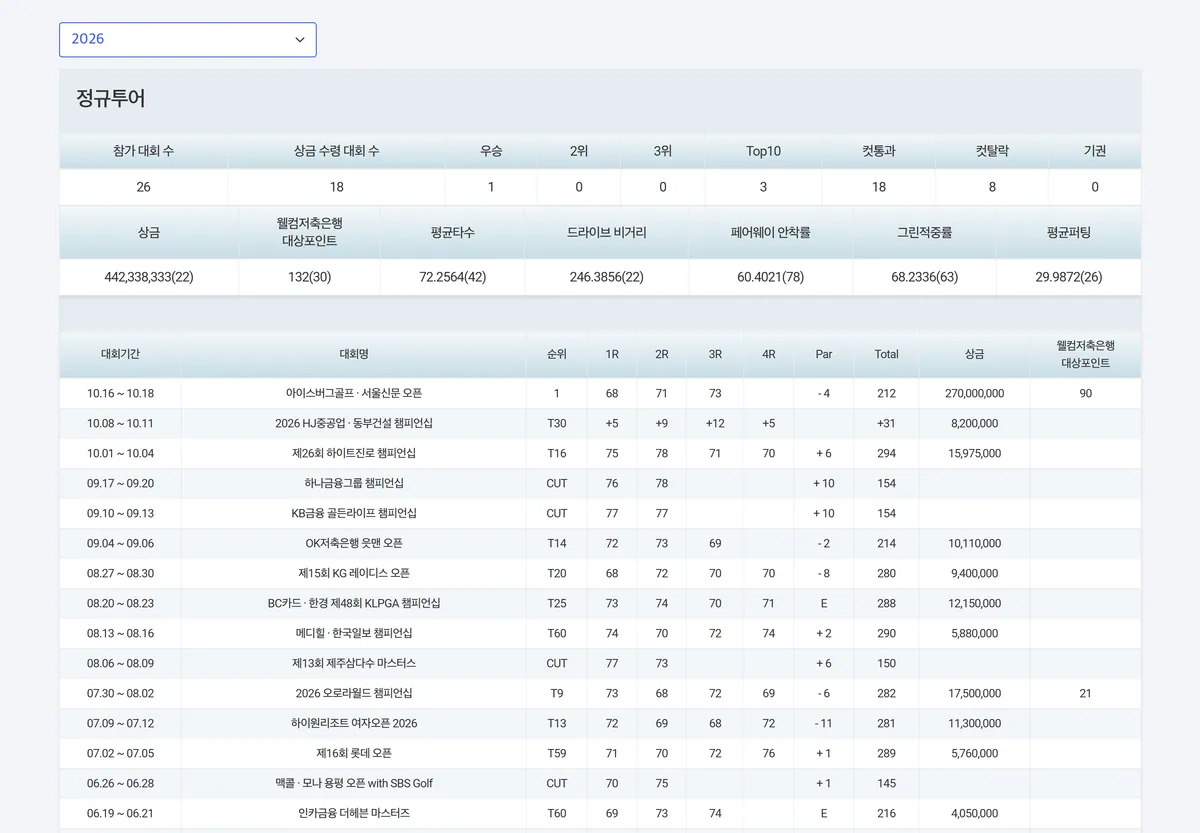
Task: Click the prize amount 4,050,000
Action: click(x=975, y=814)
